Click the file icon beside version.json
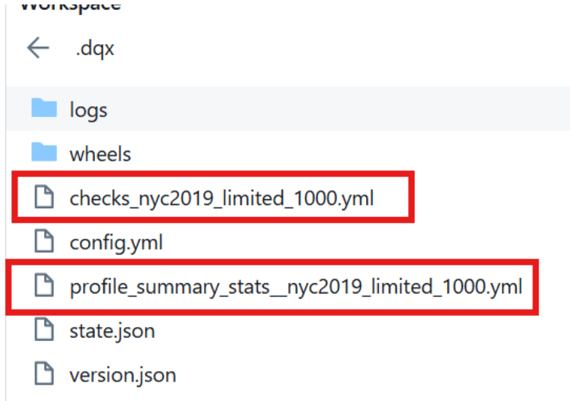The height and width of the screenshot is (401, 570). click(44, 373)
